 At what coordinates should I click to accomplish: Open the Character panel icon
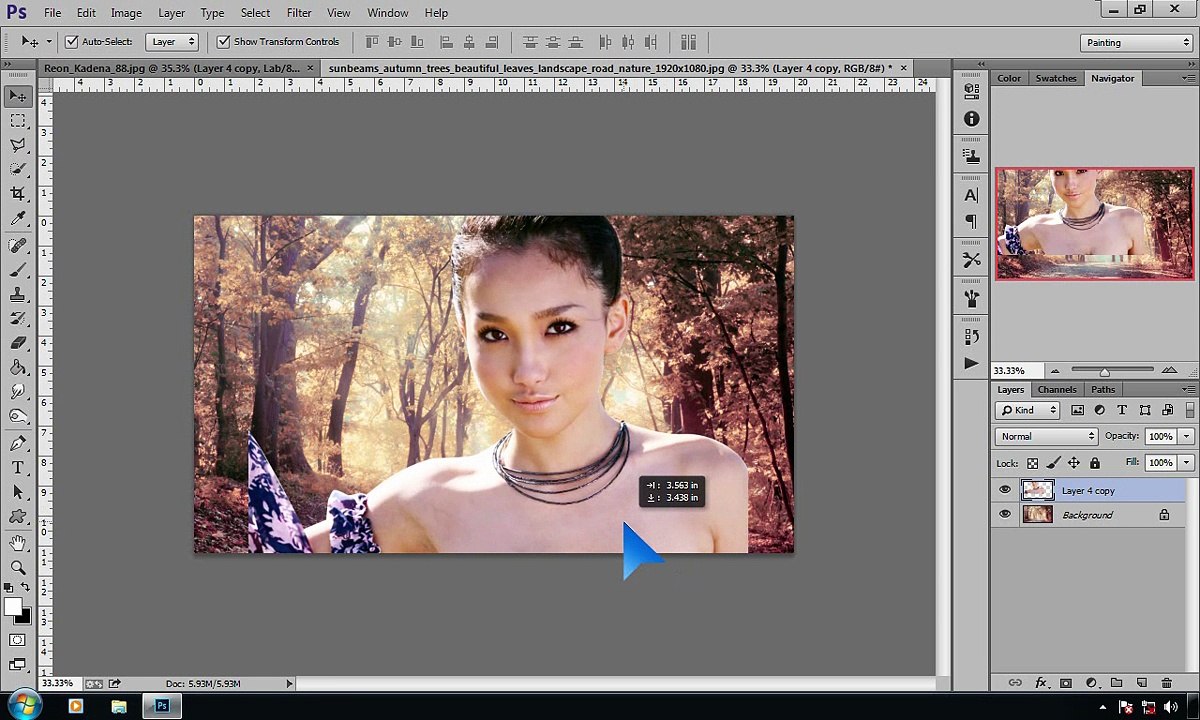click(x=971, y=196)
